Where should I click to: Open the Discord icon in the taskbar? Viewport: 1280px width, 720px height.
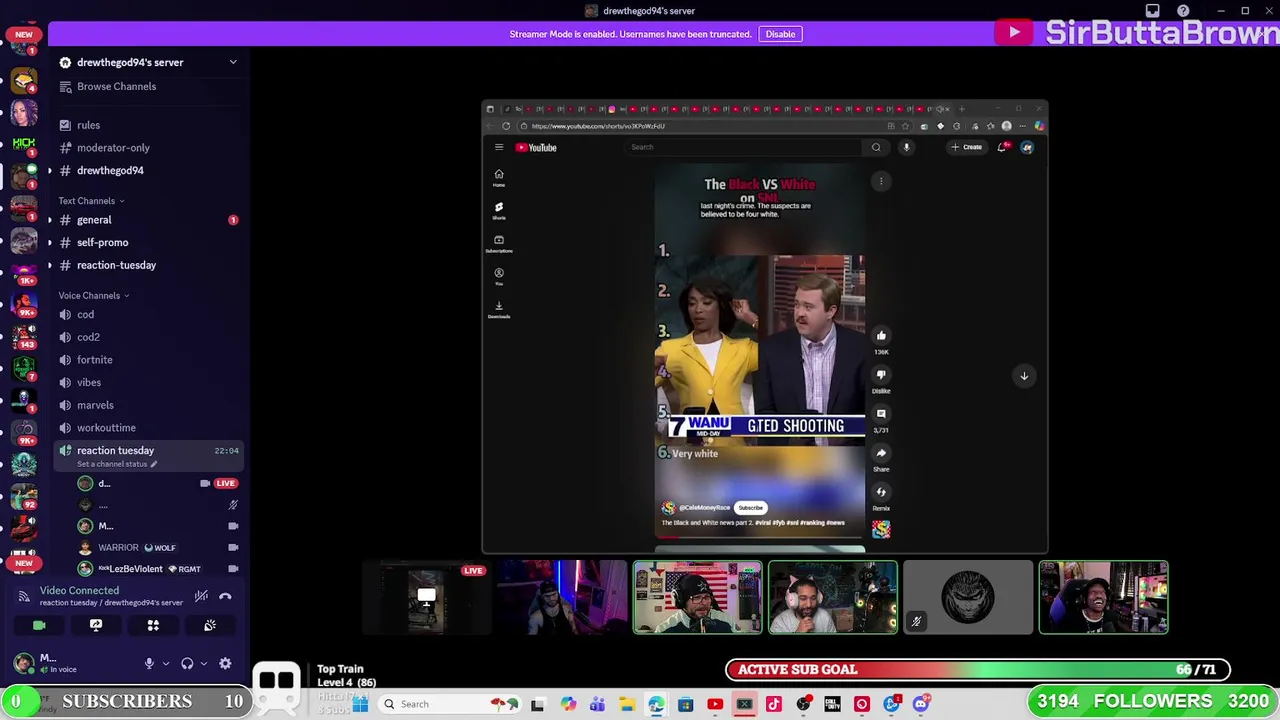click(x=921, y=704)
